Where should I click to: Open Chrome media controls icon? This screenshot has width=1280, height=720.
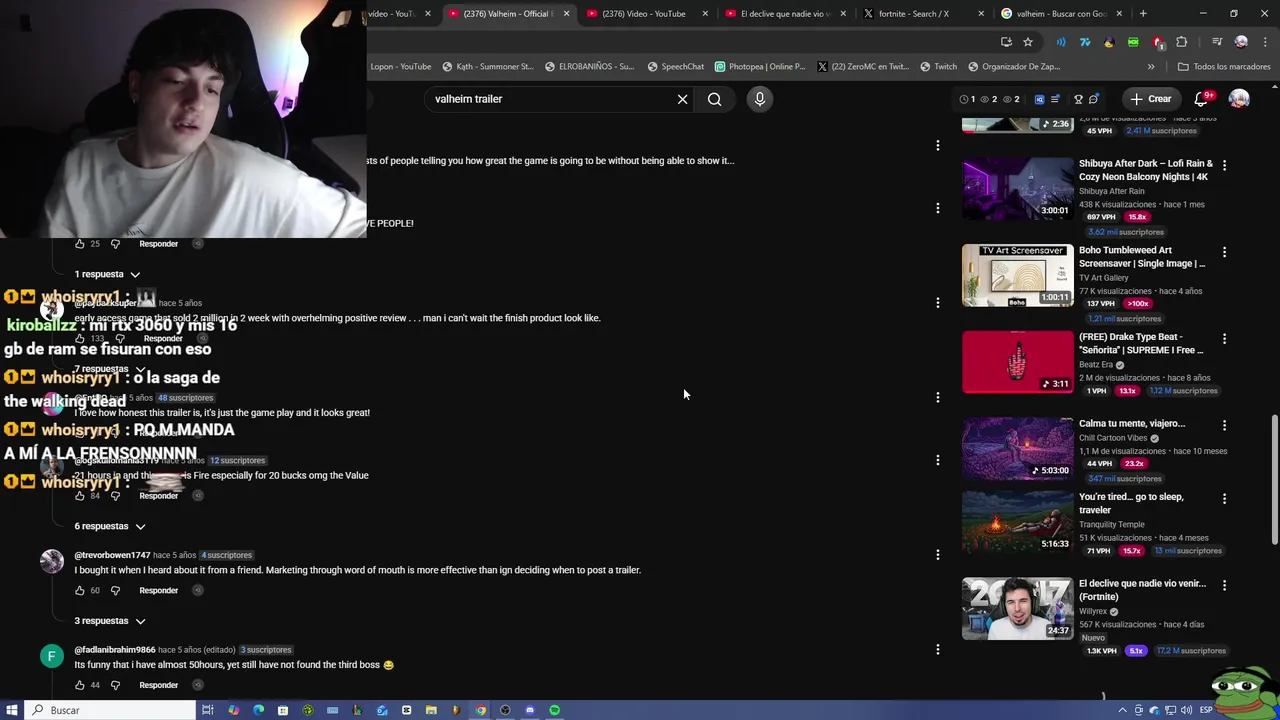pyautogui.click(x=1217, y=42)
